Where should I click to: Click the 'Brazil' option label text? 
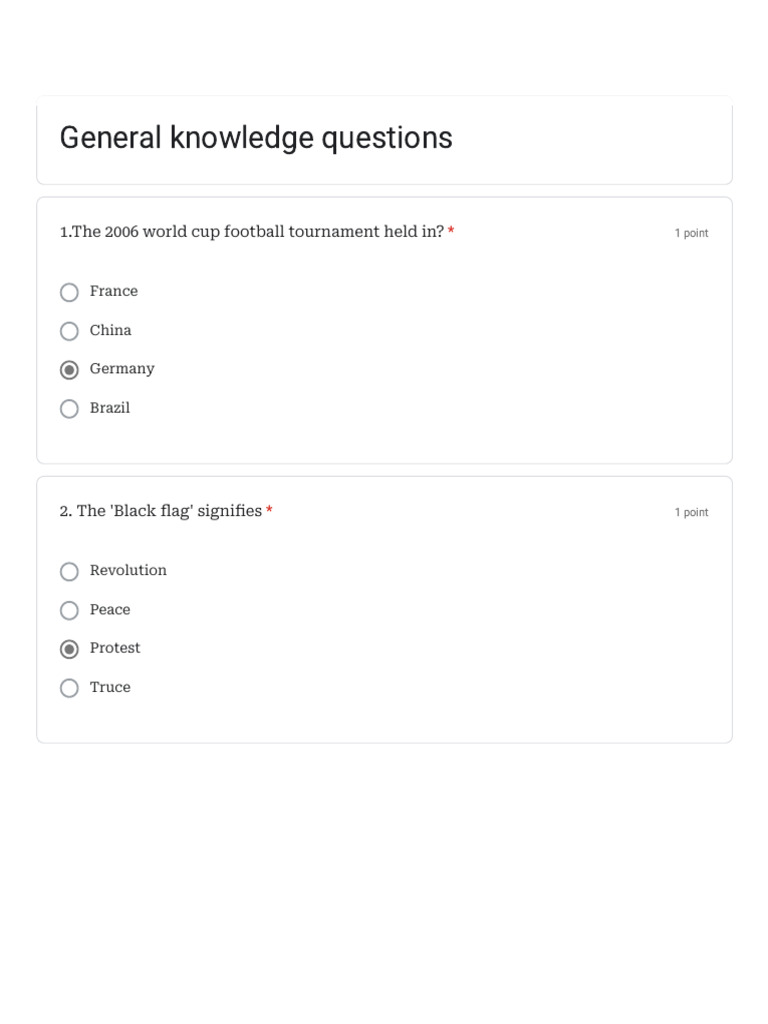110,408
